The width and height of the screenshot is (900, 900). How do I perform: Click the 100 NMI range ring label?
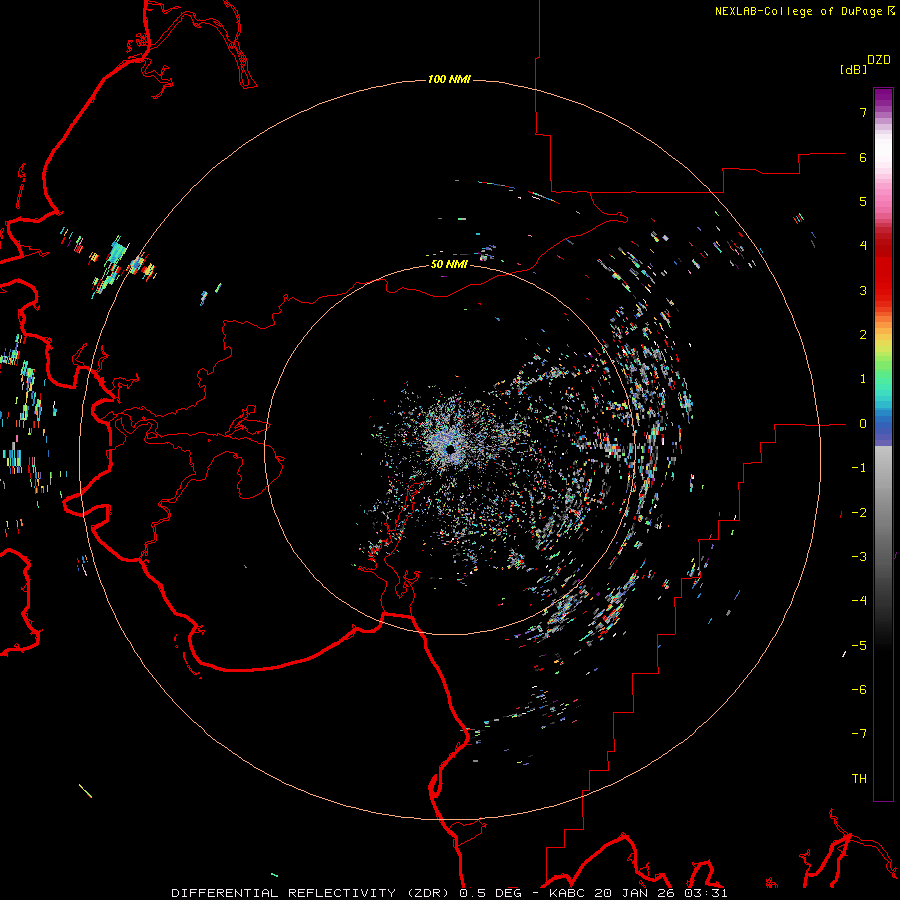tap(449, 79)
